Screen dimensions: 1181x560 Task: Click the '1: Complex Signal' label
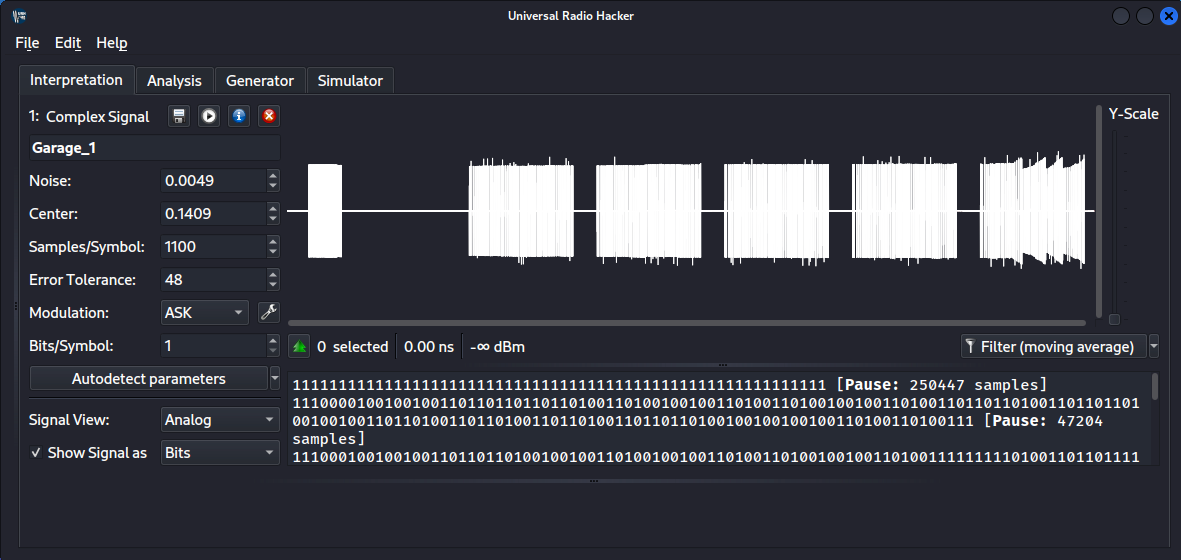(x=89, y=117)
